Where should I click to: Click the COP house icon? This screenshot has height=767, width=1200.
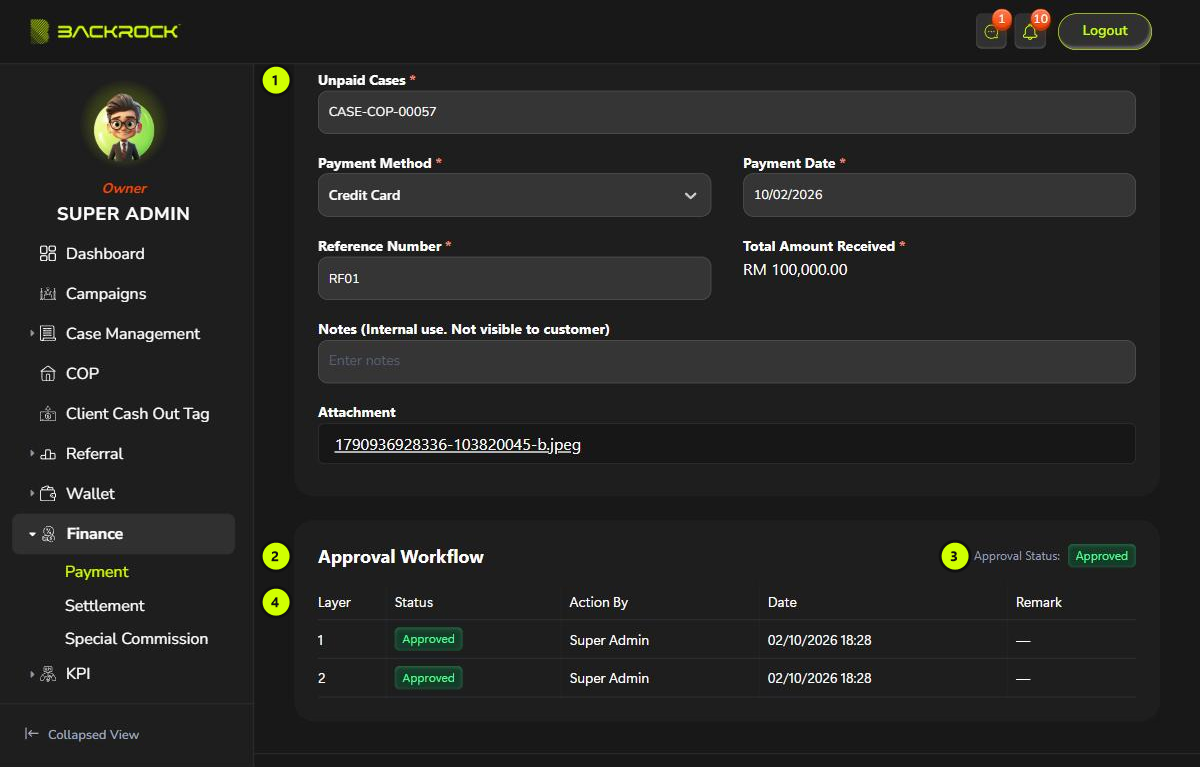[x=48, y=374]
